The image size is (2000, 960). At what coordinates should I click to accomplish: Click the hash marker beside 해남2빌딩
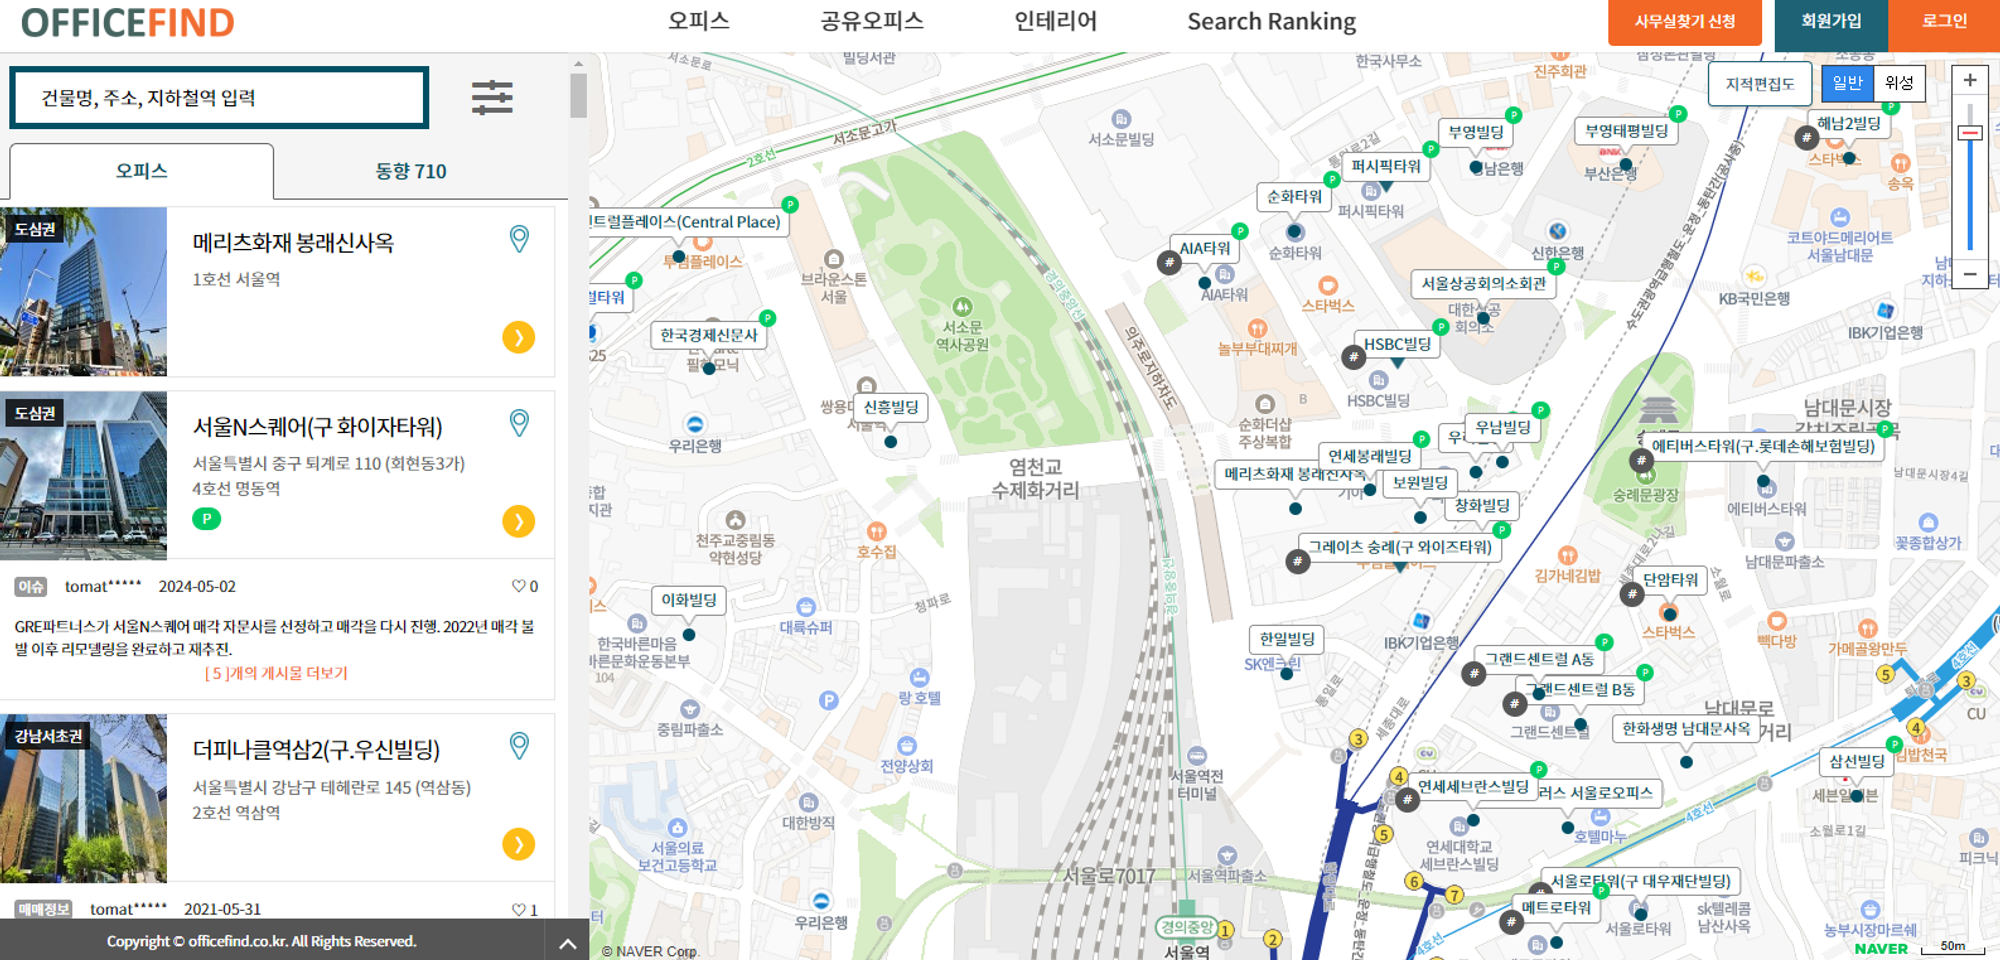pos(1806,138)
